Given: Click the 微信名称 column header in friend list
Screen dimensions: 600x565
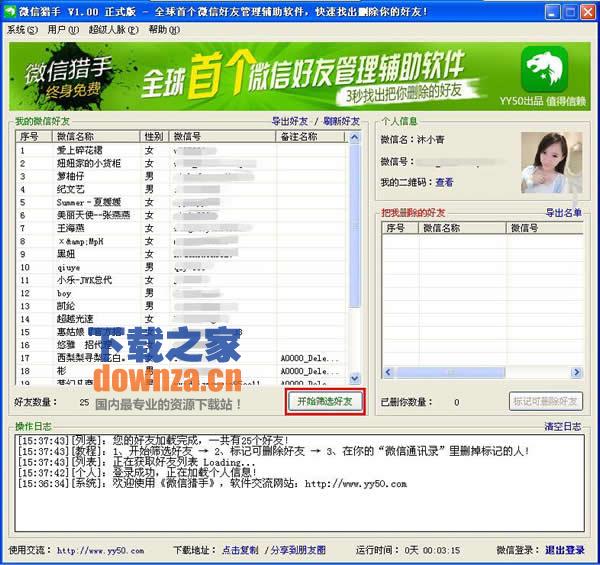Looking at the screenshot, I should [96, 137].
